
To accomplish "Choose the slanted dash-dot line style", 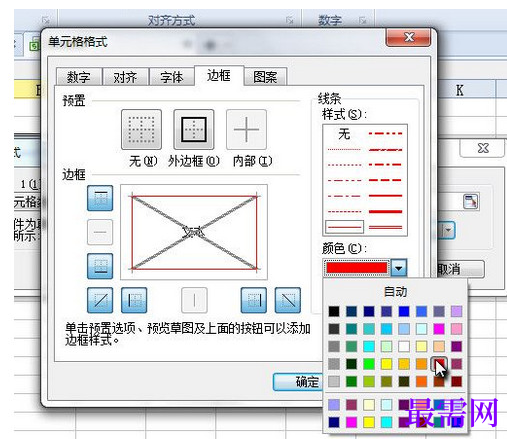I will [x=386, y=150].
